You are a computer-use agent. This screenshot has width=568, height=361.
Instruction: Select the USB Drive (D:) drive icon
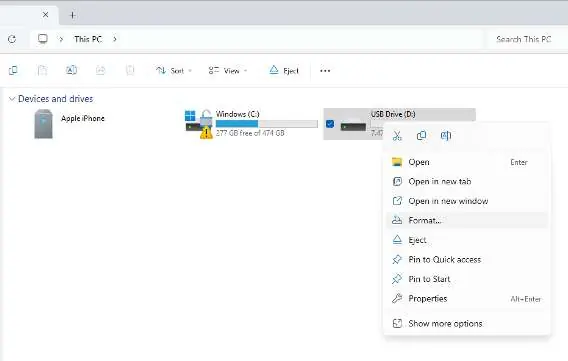click(x=353, y=125)
